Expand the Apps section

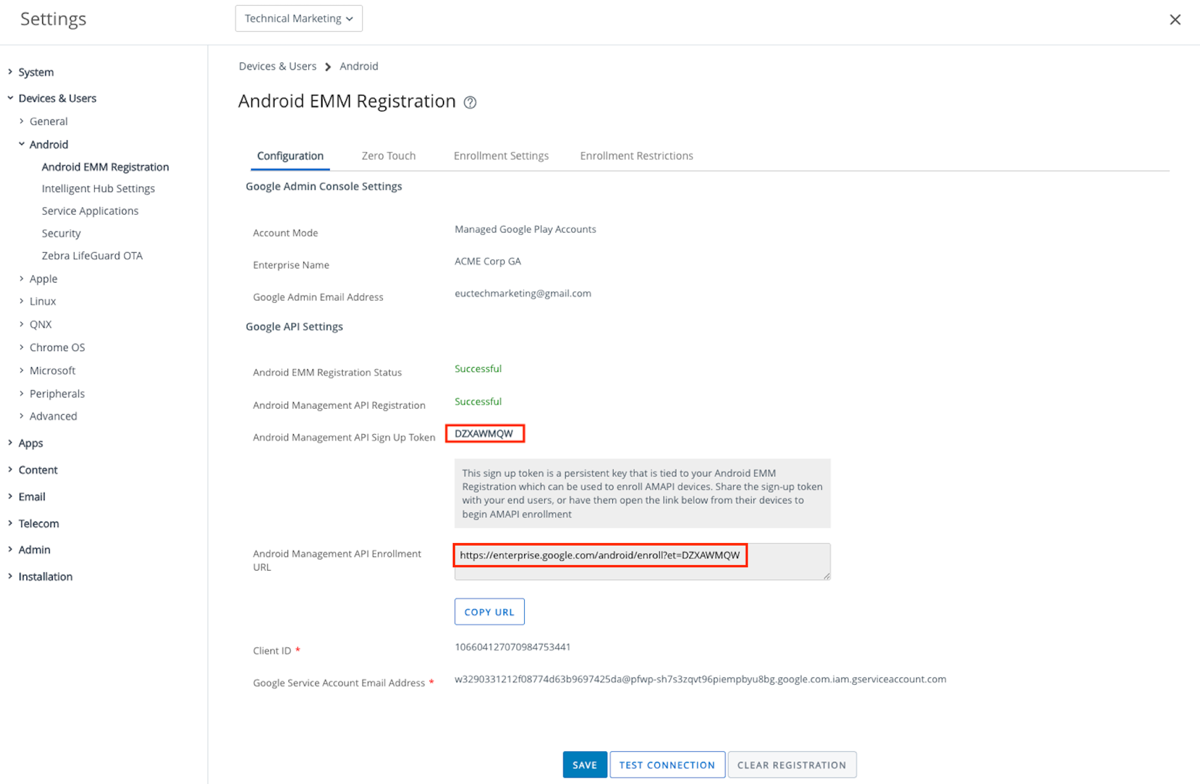click(31, 443)
